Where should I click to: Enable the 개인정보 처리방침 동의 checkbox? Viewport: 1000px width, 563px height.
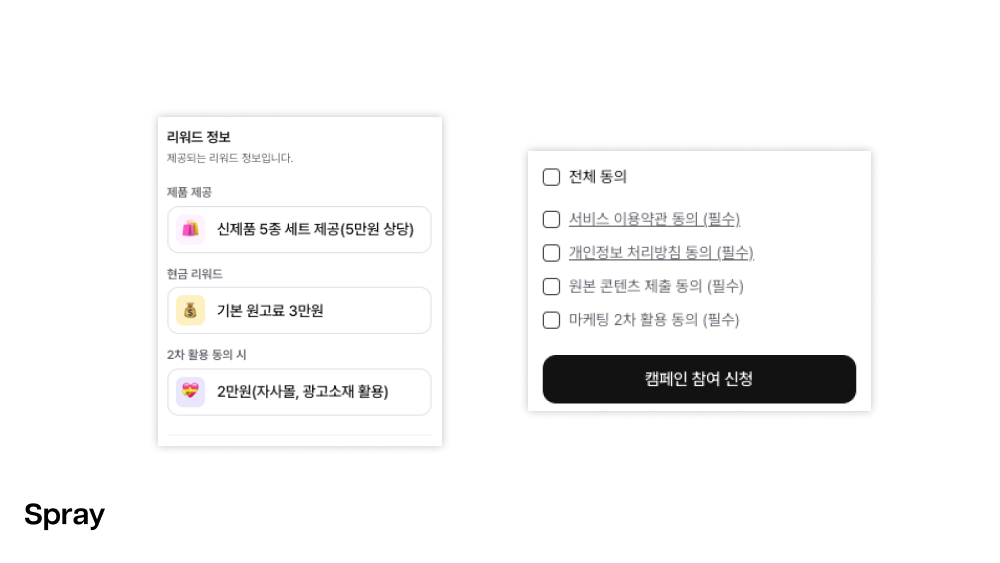tap(551, 253)
